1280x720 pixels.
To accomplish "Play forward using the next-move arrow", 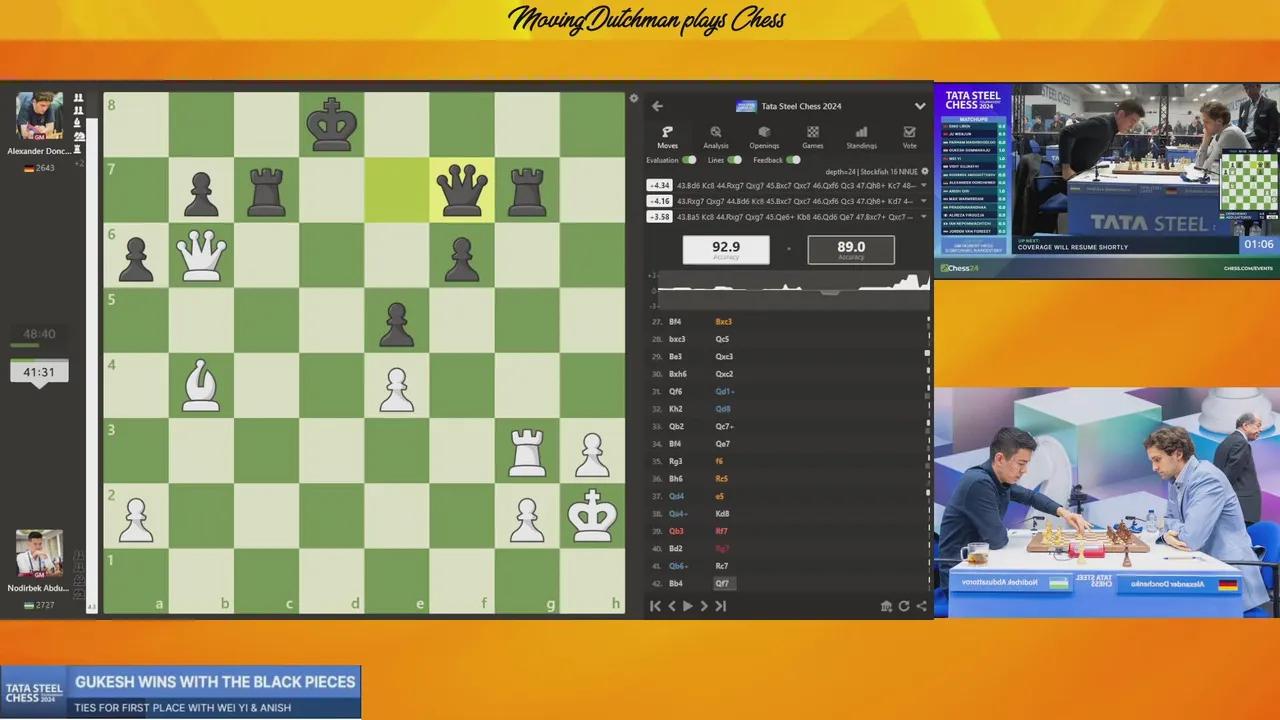I will pyautogui.click(x=703, y=605).
